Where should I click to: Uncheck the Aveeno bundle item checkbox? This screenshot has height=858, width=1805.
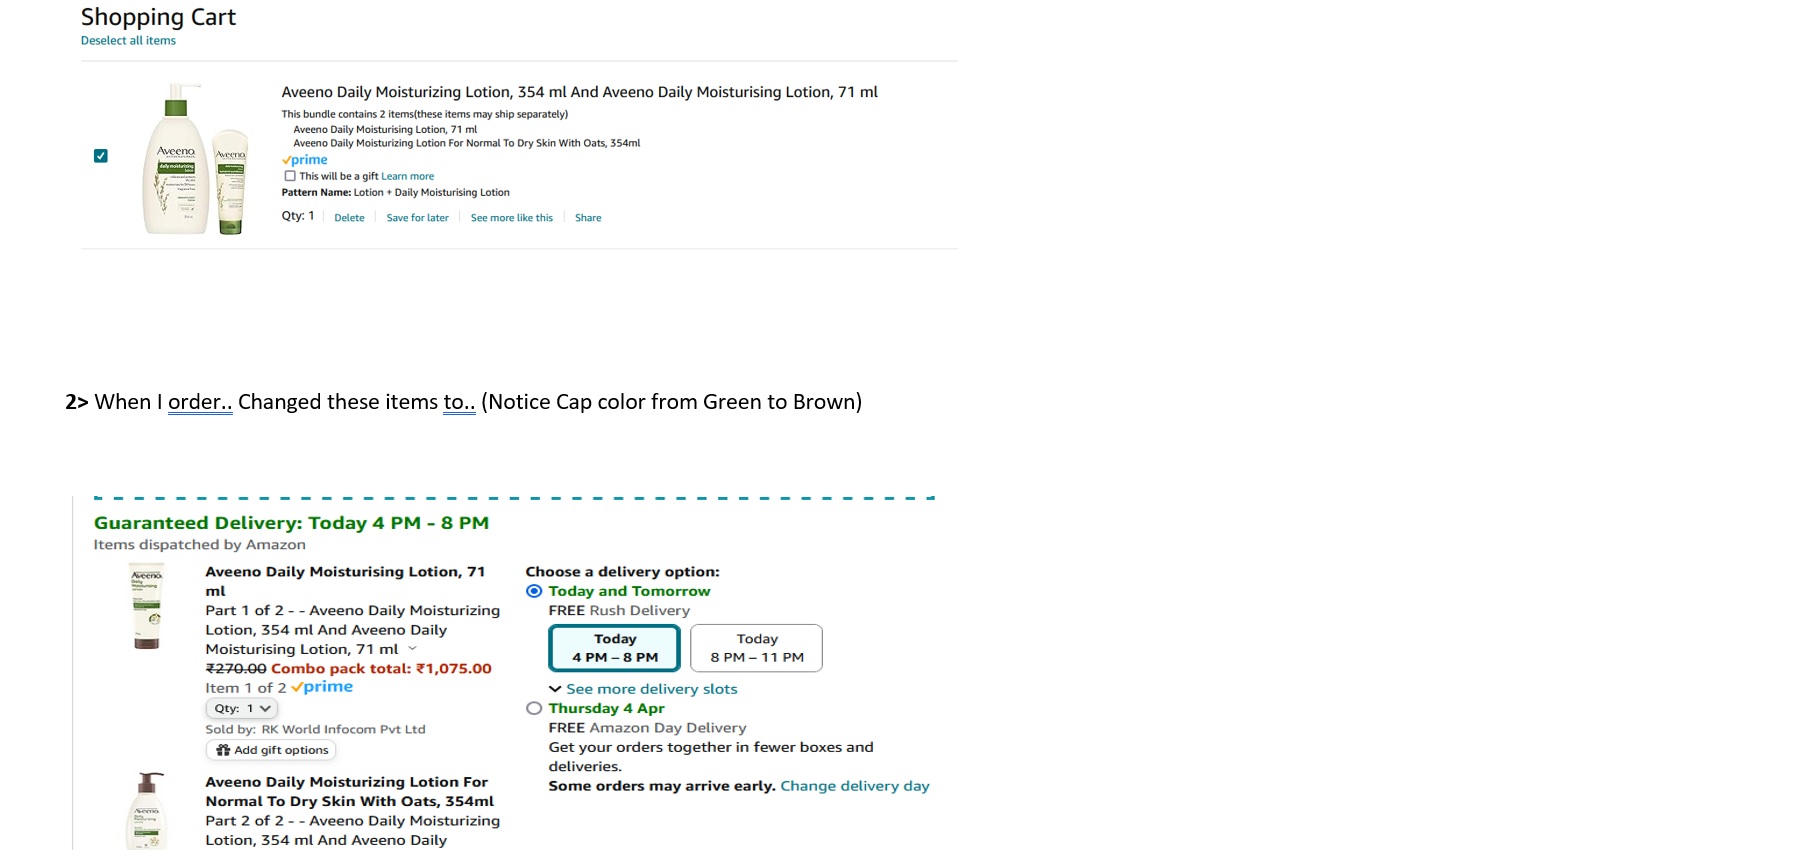[x=101, y=156]
